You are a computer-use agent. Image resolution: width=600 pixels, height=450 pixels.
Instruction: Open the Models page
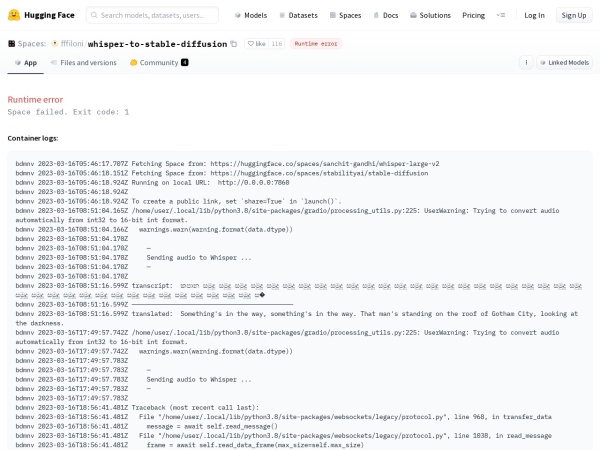click(251, 15)
